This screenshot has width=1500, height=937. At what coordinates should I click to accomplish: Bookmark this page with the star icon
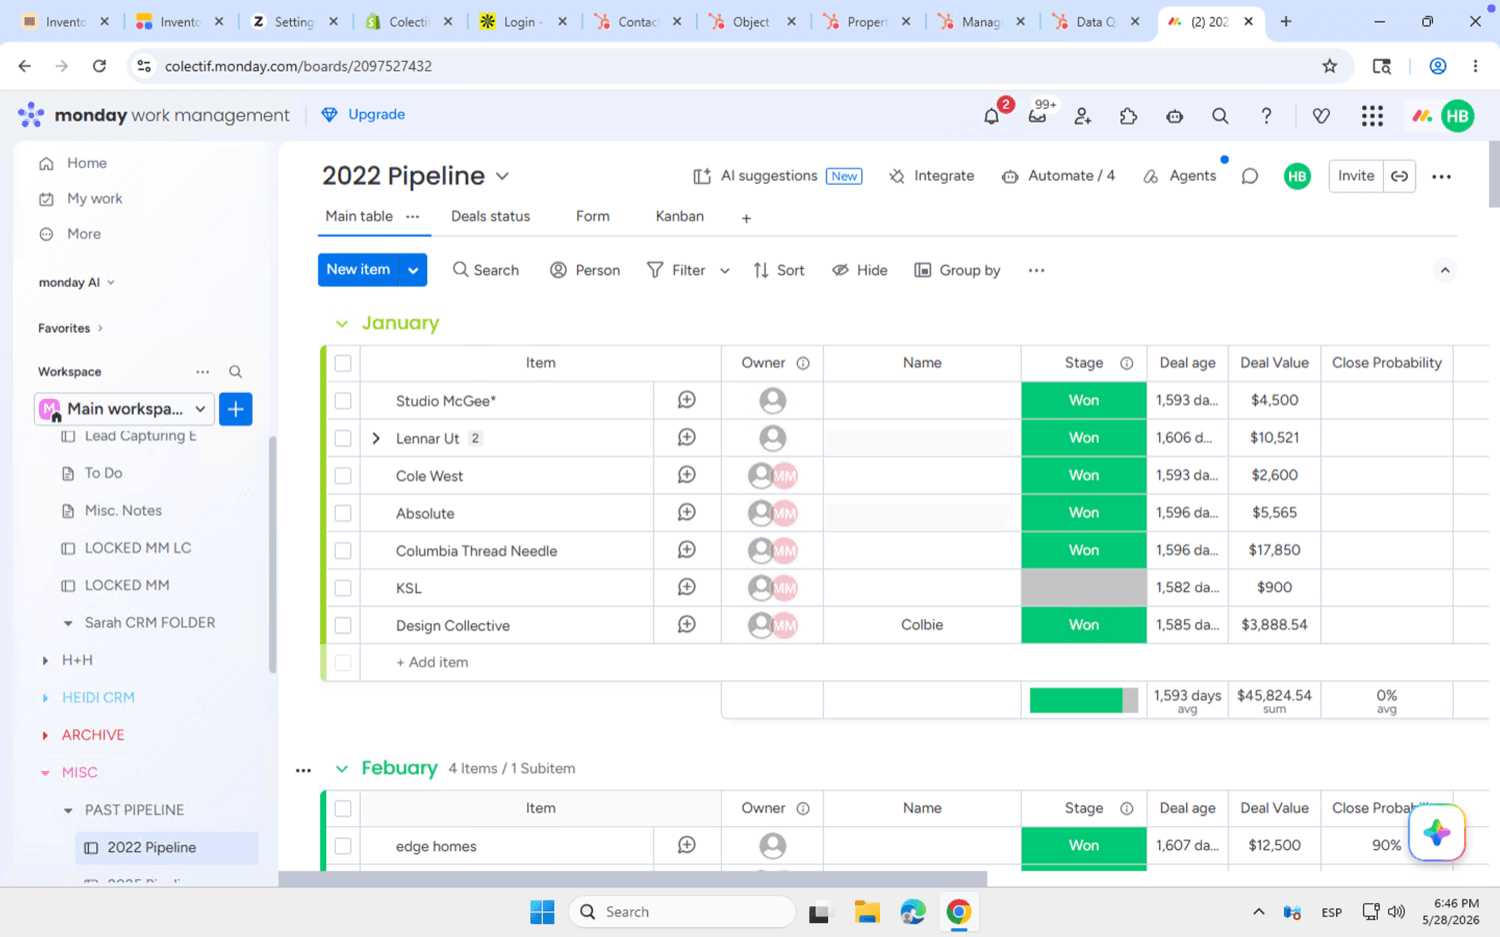(x=1329, y=66)
